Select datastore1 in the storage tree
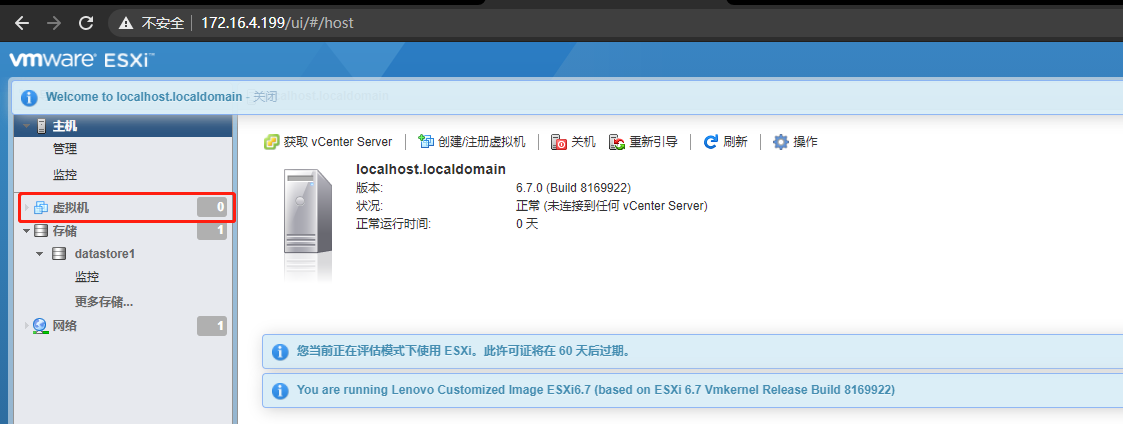 click(105, 254)
